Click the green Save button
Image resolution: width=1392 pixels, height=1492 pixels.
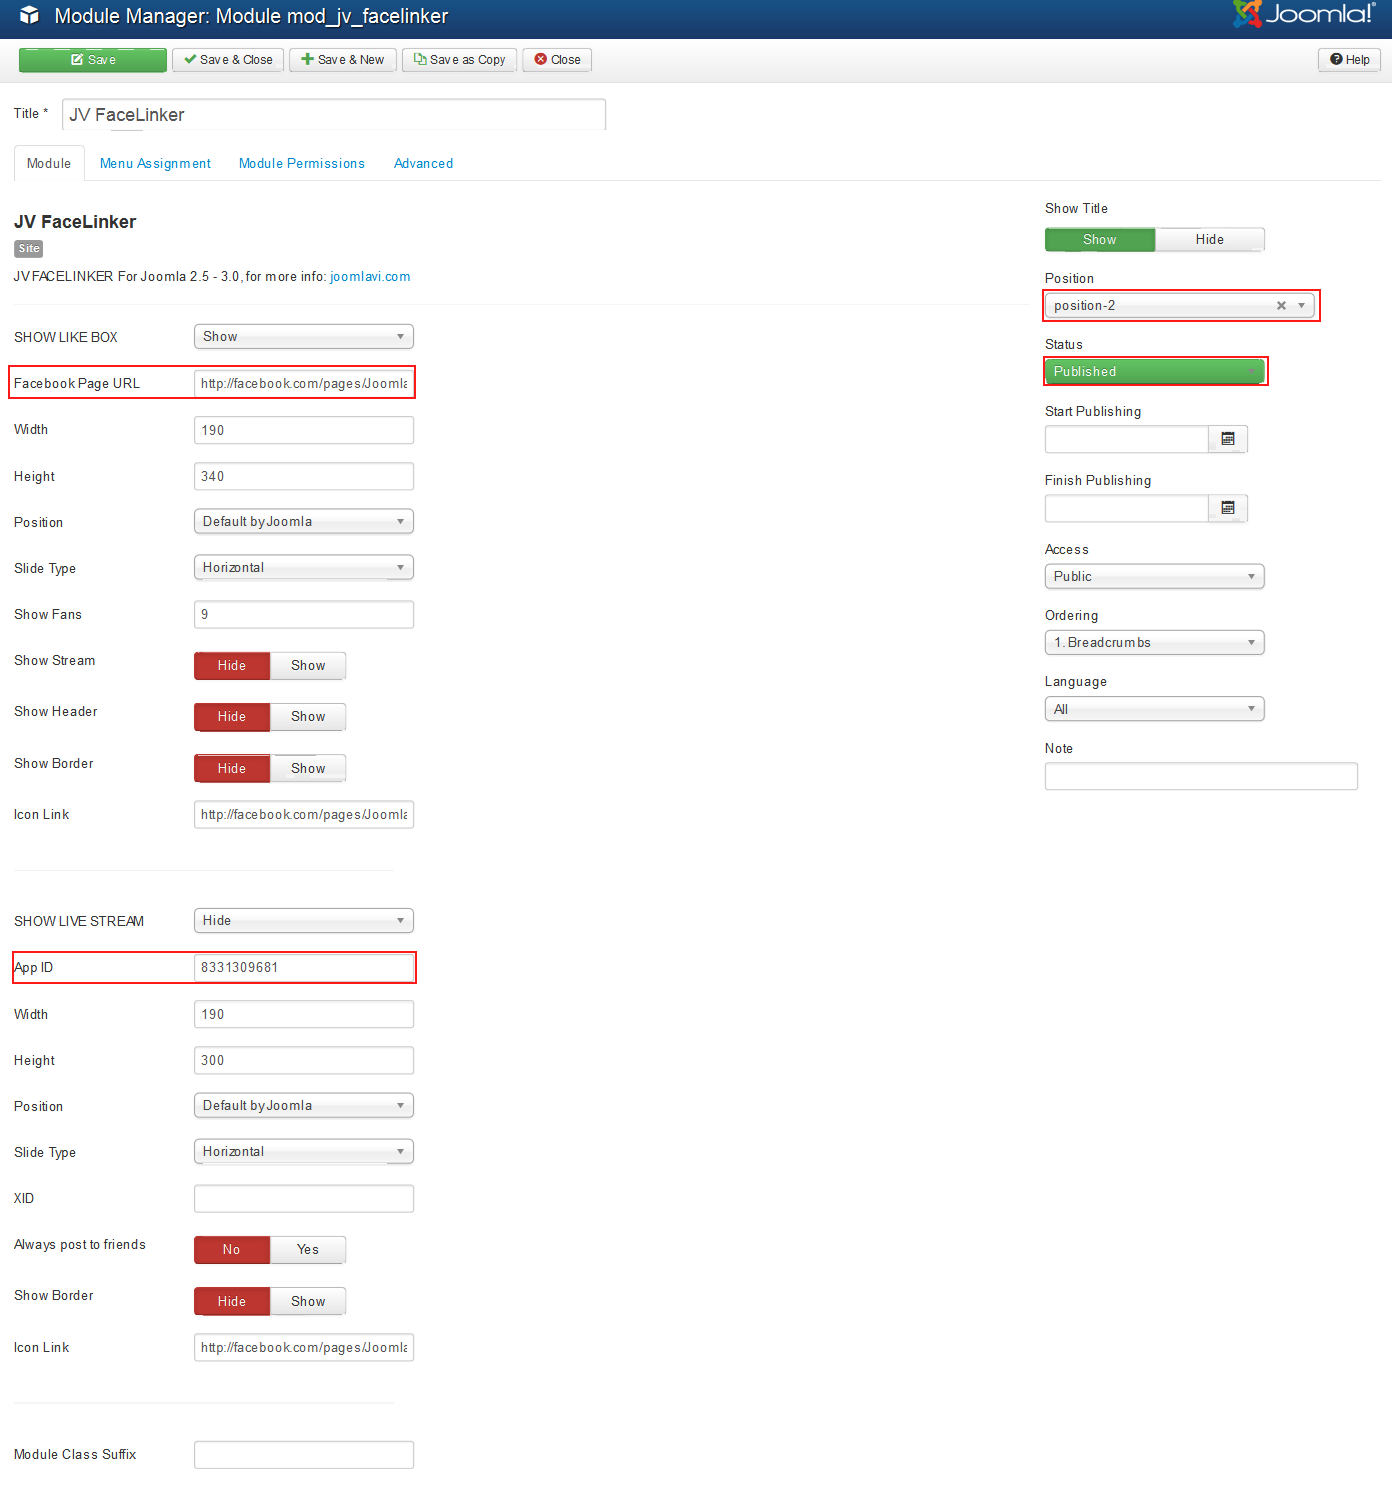93,60
